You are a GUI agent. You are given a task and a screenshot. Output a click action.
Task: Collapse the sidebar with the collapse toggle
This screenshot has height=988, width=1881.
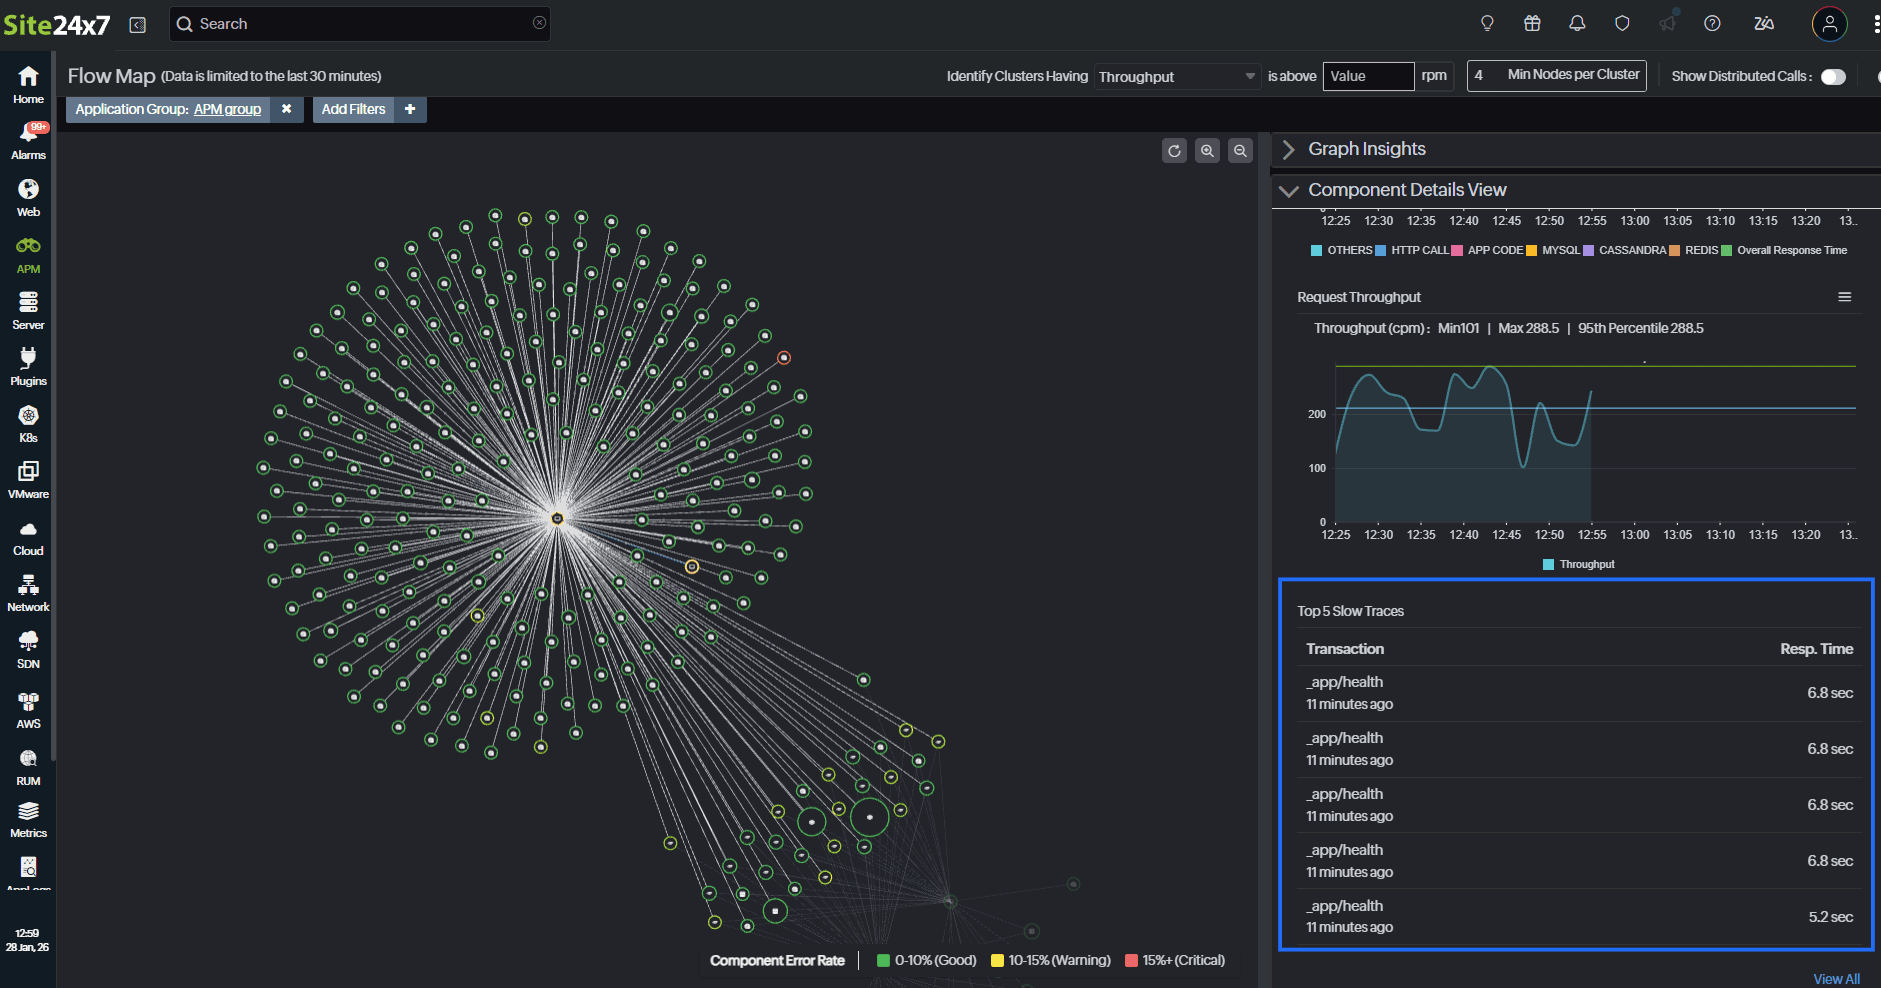(x=137, y=24)
